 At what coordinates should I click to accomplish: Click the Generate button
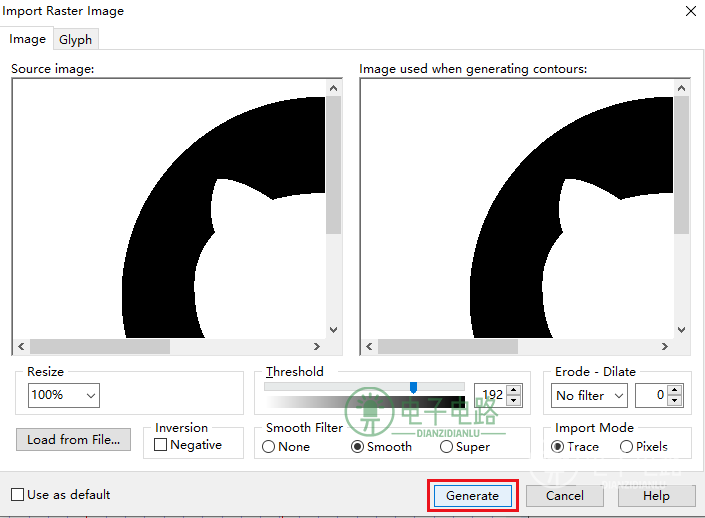pos(473,496)
